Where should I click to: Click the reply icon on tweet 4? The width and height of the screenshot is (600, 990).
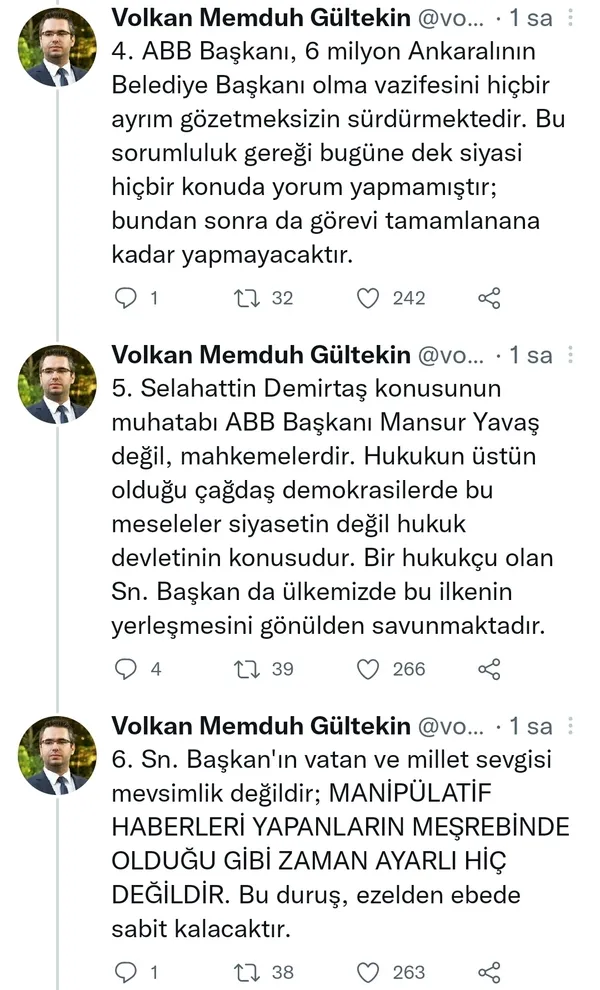click(x=124, y=297)
